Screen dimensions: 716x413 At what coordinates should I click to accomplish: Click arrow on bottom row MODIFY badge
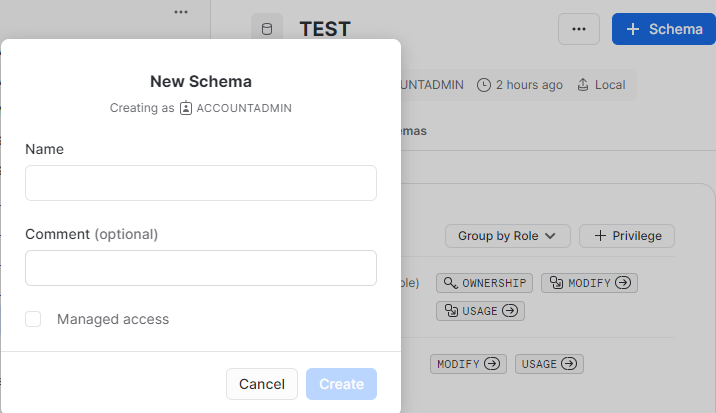(492, 364)
